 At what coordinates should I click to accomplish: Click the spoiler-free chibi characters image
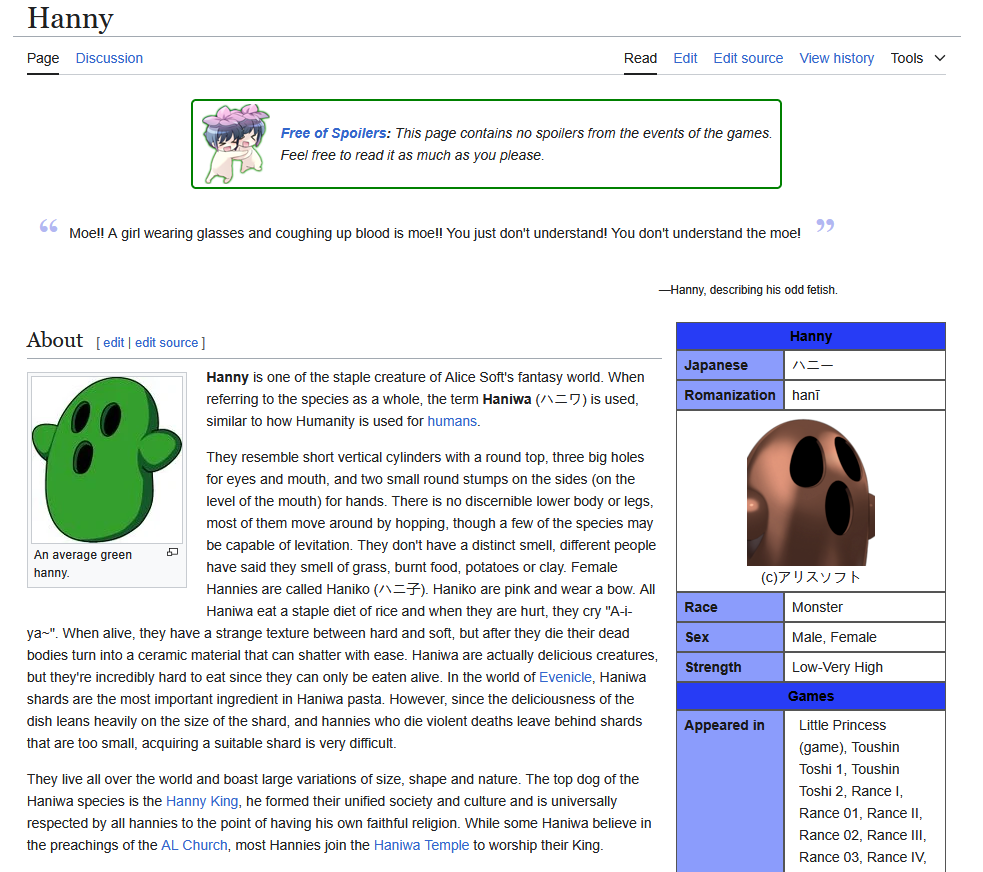click(x=235, y=144)
